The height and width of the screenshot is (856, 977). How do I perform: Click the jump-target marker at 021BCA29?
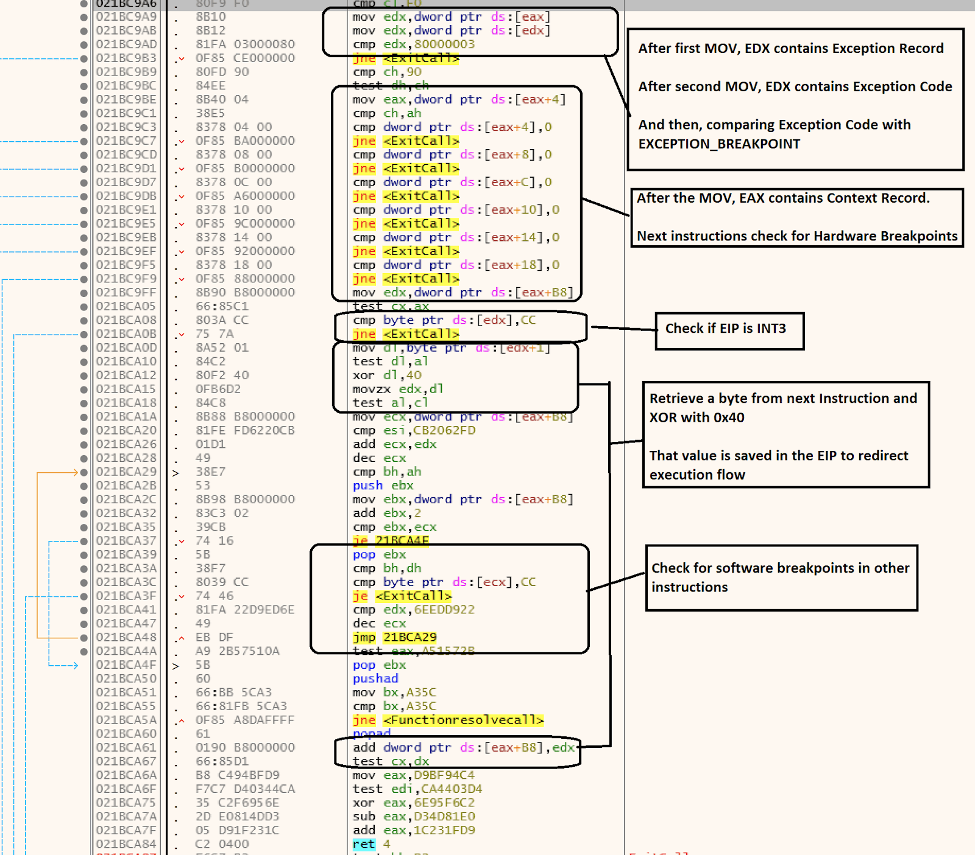[176, 473]
